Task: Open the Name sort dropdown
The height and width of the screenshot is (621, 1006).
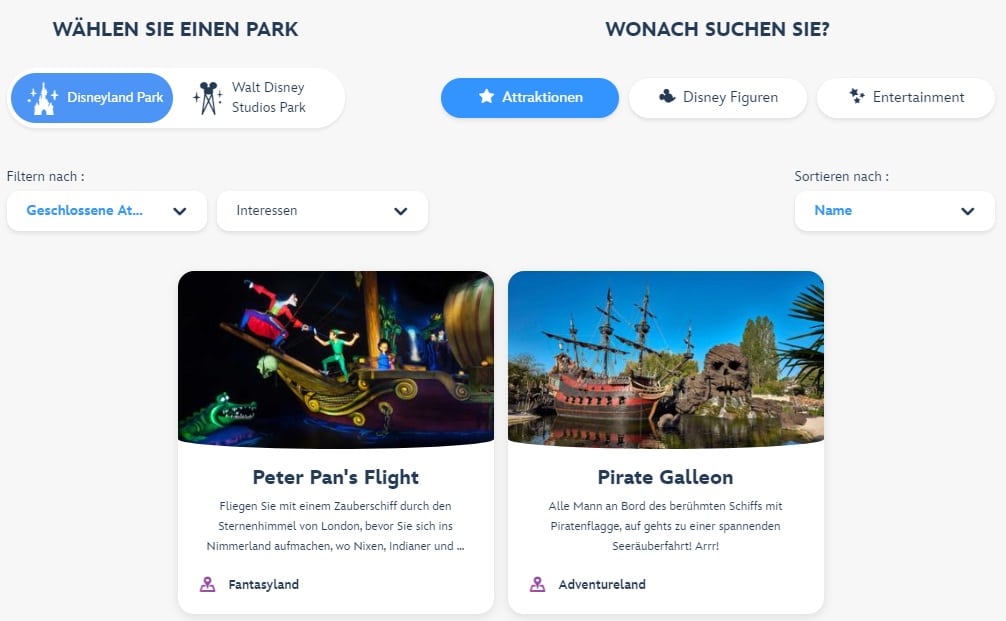Action: tap(894, 210)
